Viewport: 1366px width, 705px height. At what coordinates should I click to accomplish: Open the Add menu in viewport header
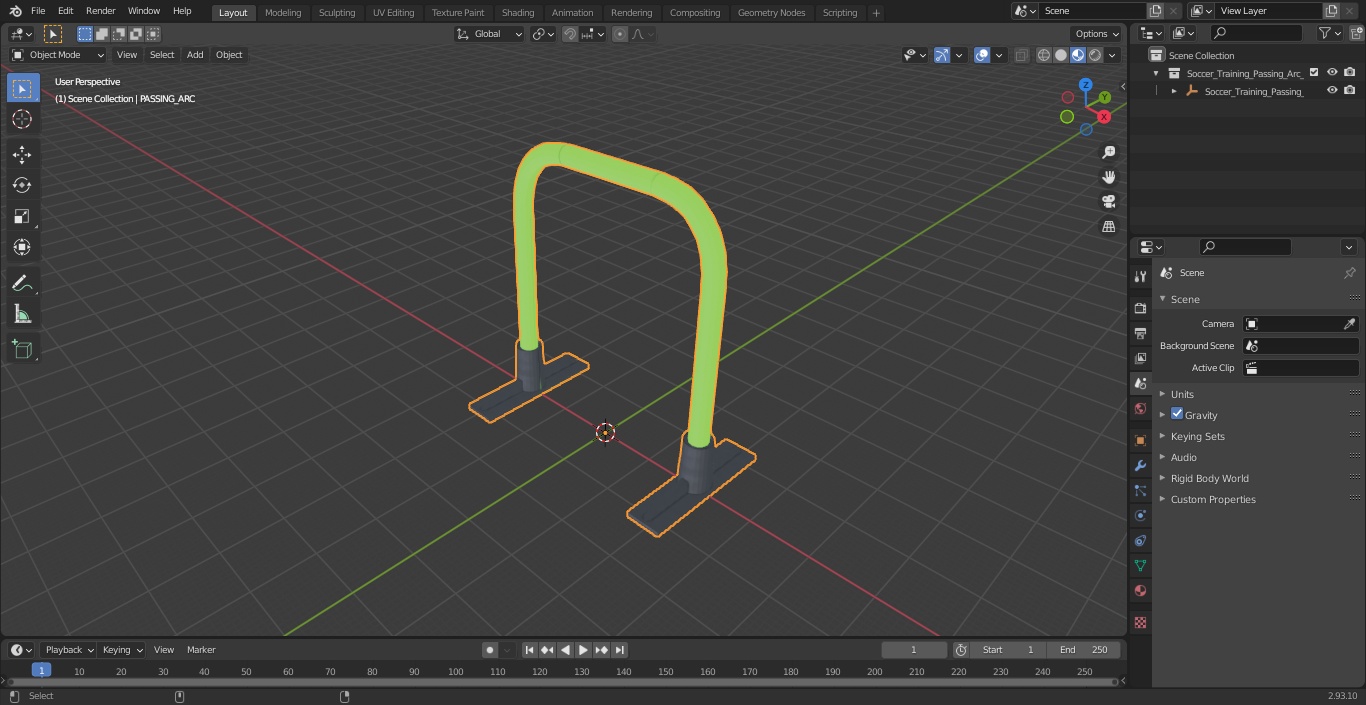(195, 55)
